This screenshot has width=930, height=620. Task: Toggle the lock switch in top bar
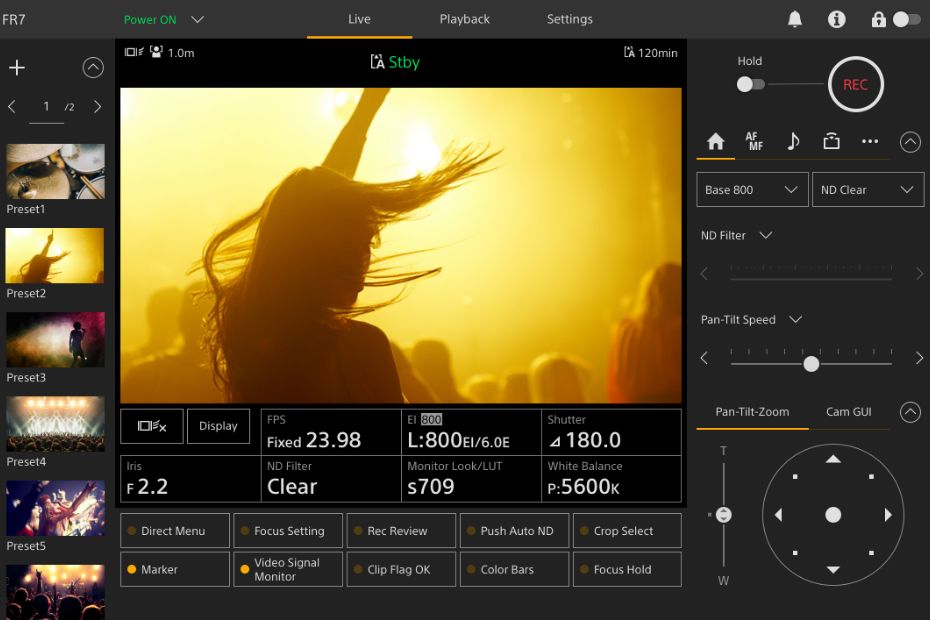(905, 19)
